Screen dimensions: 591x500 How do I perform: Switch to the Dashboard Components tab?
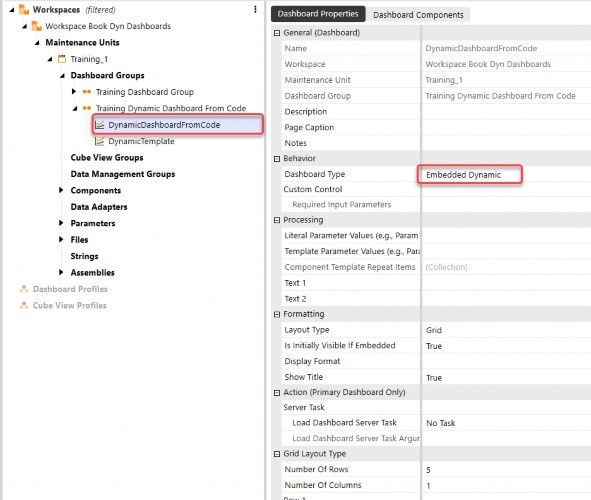click(x=418, y=15)
